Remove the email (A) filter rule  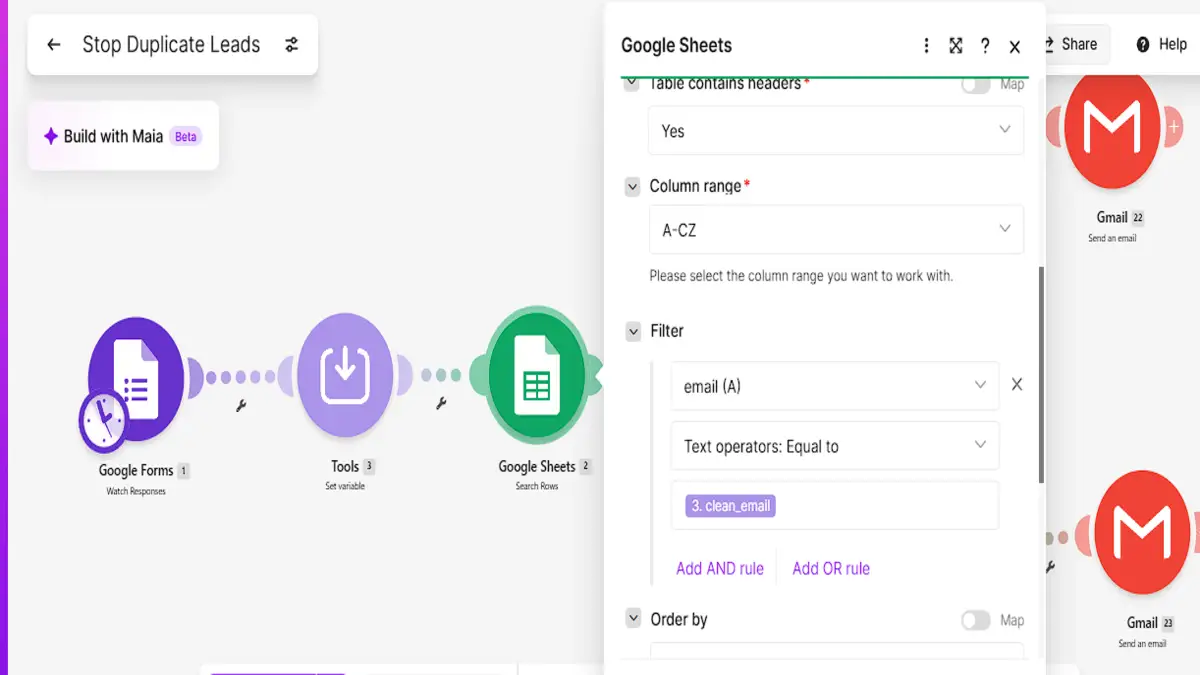point(1017,385)
